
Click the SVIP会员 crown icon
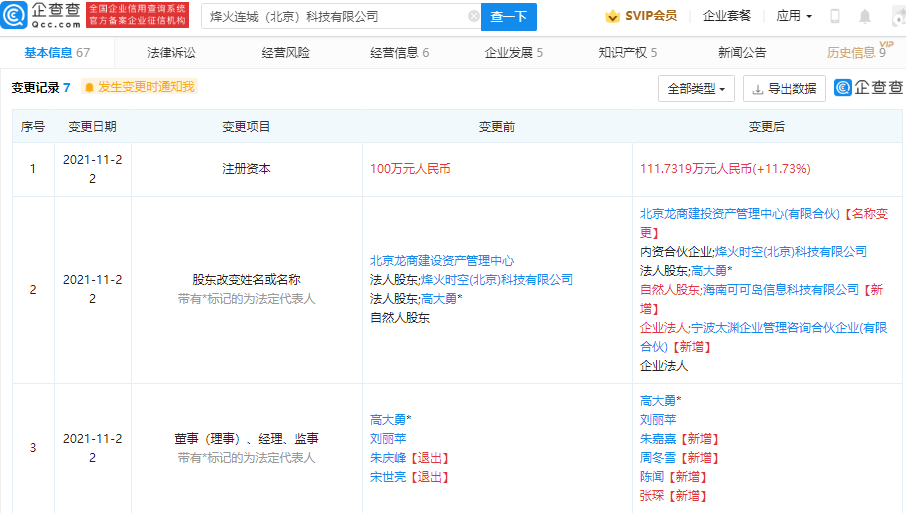[612, 16]
